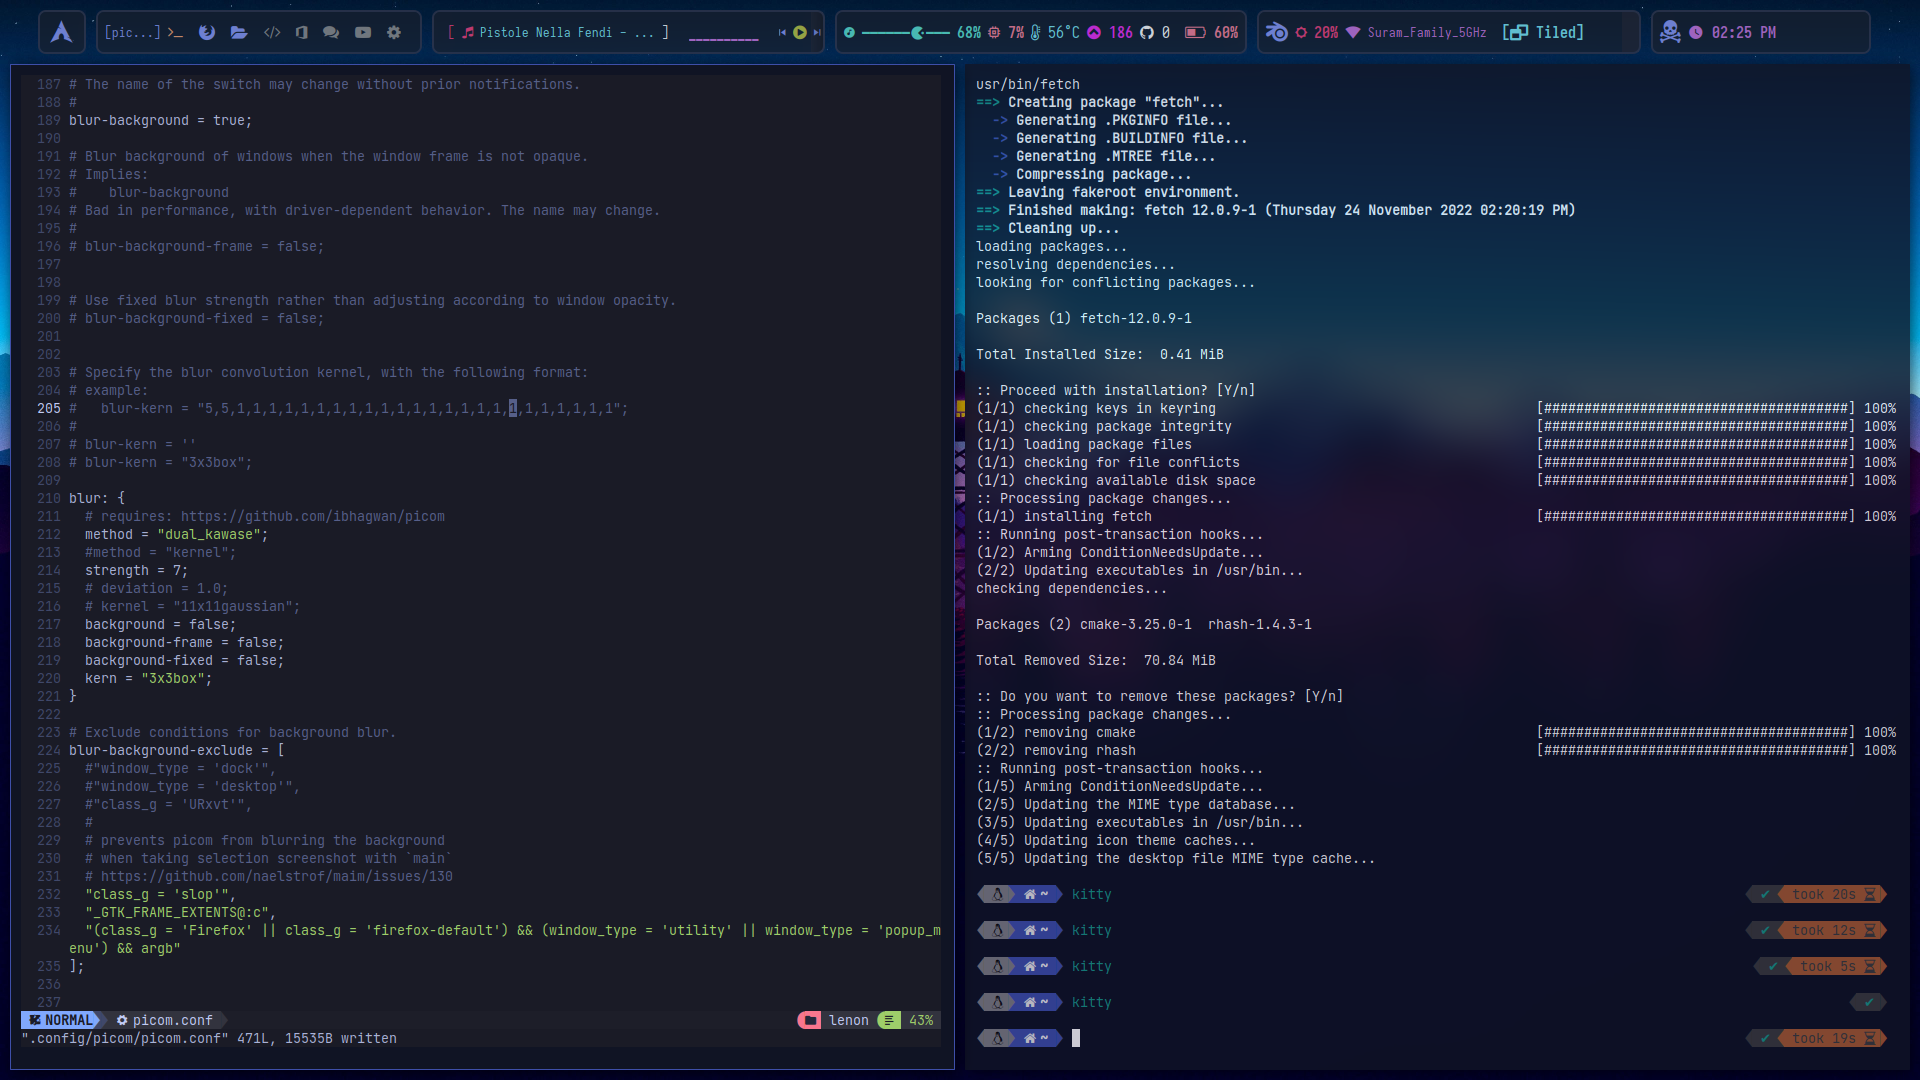Toggle play/pause for the current song
The image size is (1920, 1080).
click(x=799, y=32)
